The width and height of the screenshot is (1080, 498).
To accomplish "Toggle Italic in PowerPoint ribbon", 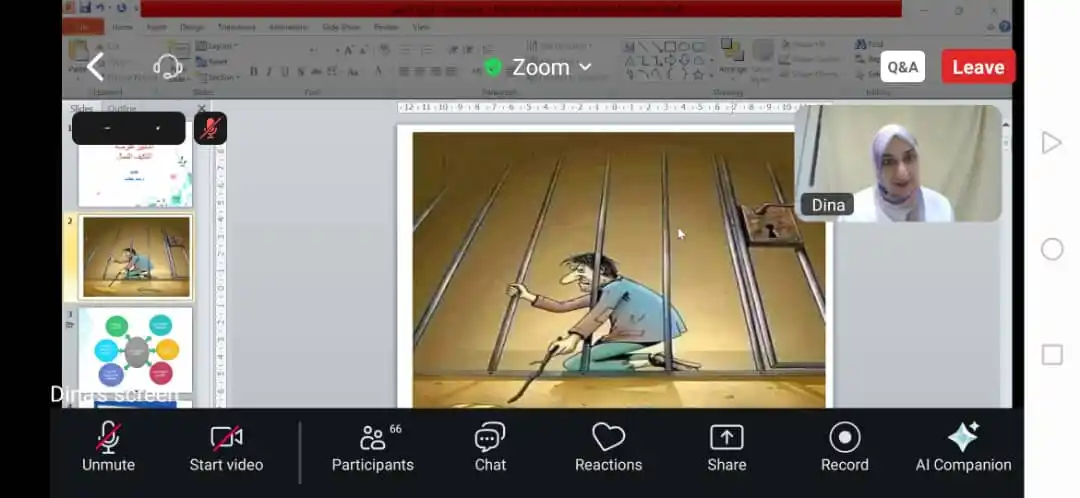I will pyautogui.click(x=269, y=72).
